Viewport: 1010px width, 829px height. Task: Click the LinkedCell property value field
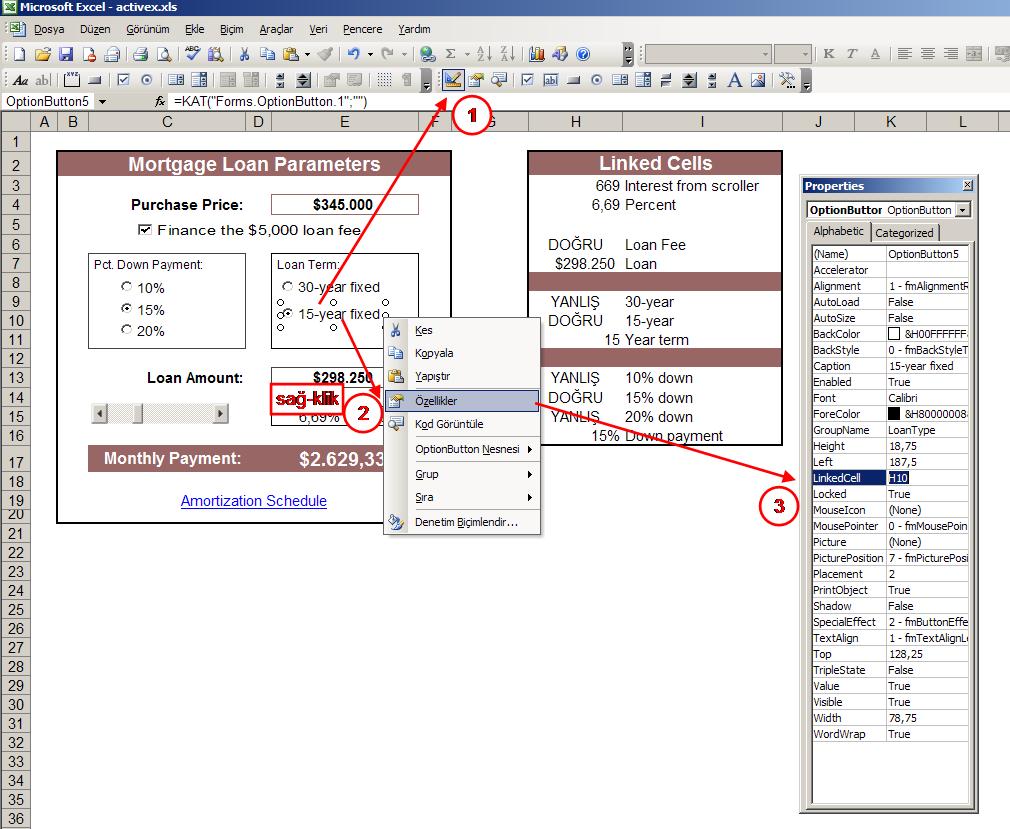click(x=927, y=478)
